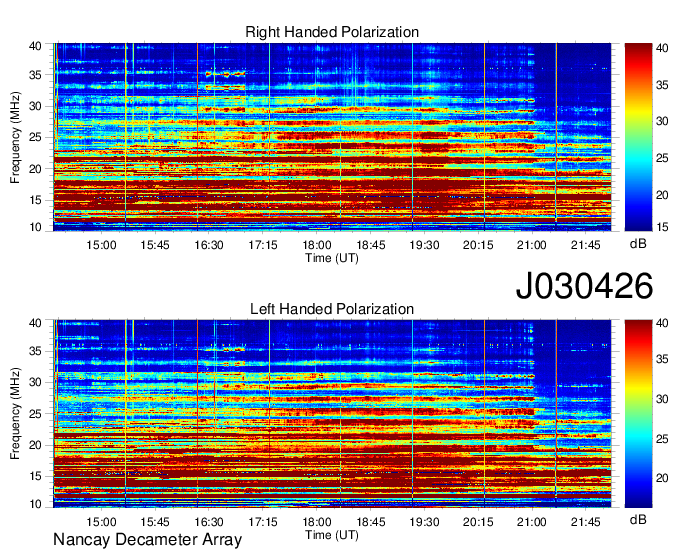Click the 21:45 tick label under top plot

point(585,245)
